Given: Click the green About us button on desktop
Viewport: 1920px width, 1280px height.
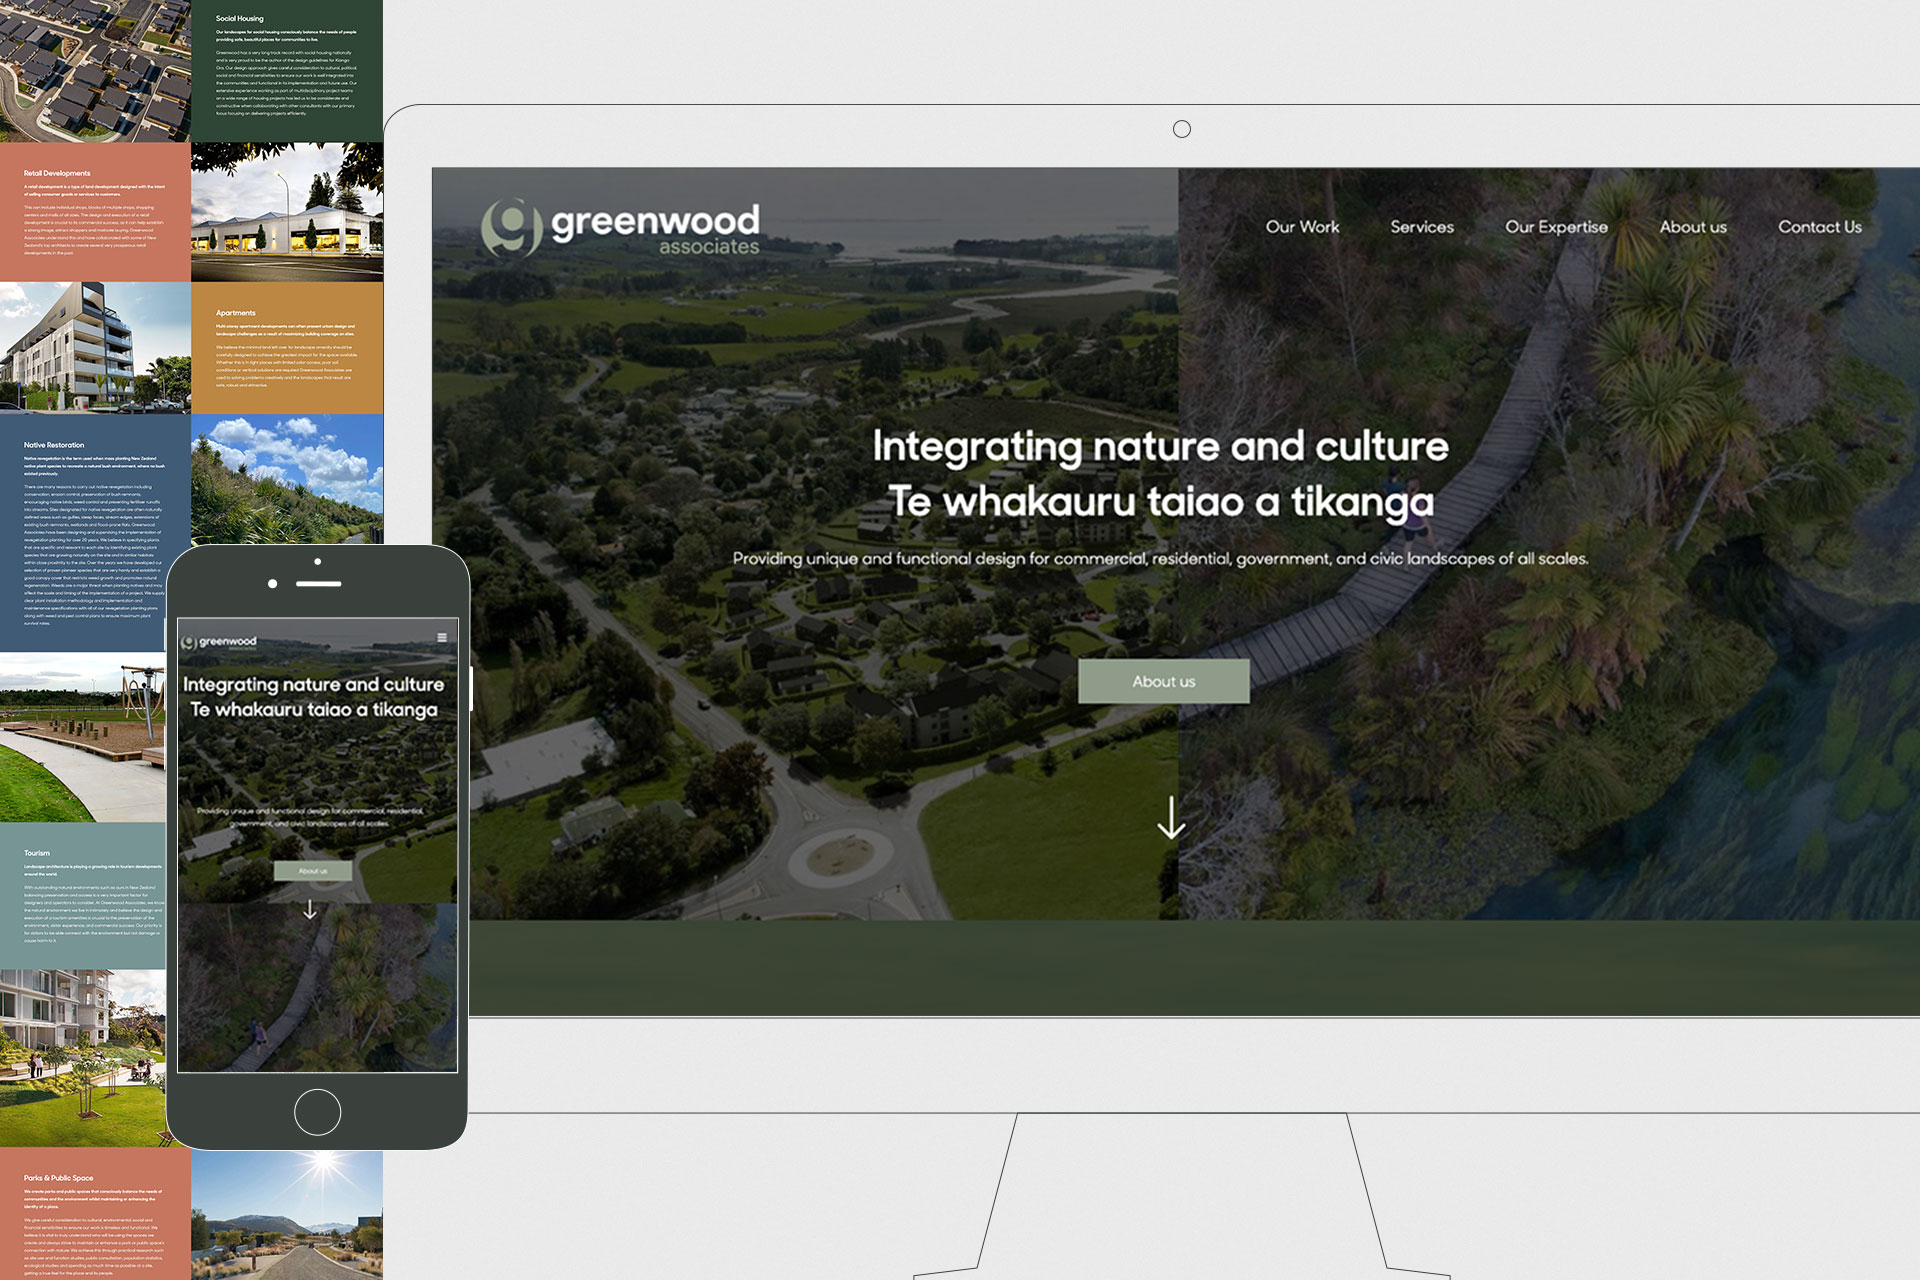Looking at the screenshot, I should [x=1163, y=681].
